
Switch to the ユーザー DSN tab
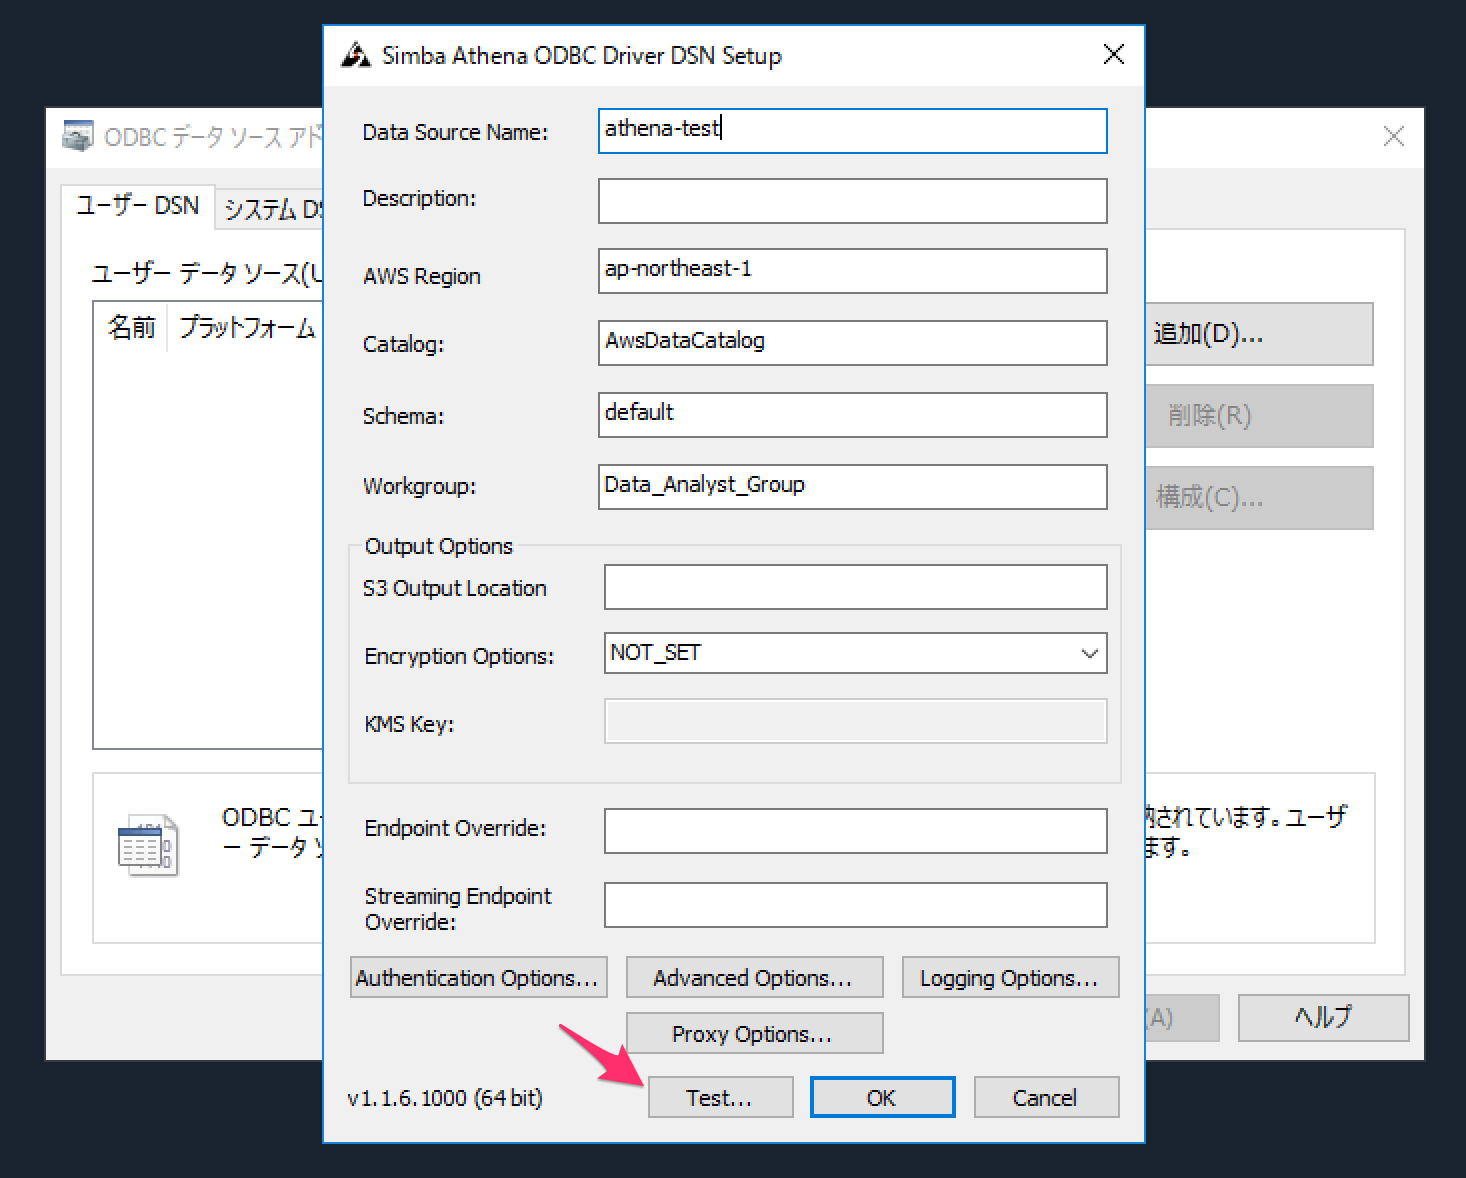click(x=138, y=206)
